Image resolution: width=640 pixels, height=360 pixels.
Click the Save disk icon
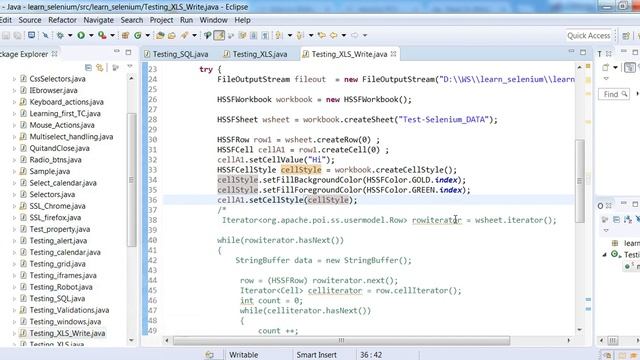[6, 36]
